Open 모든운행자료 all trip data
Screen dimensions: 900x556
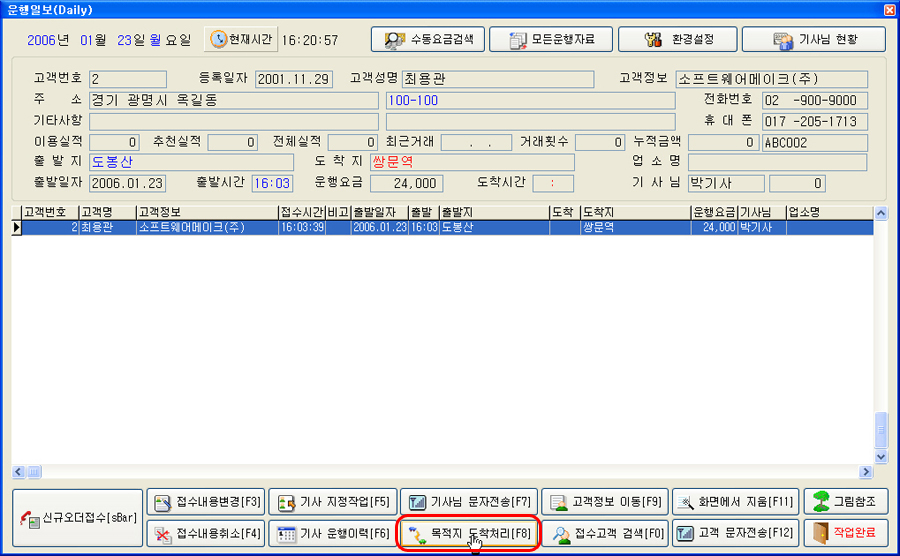click(551, 40)
